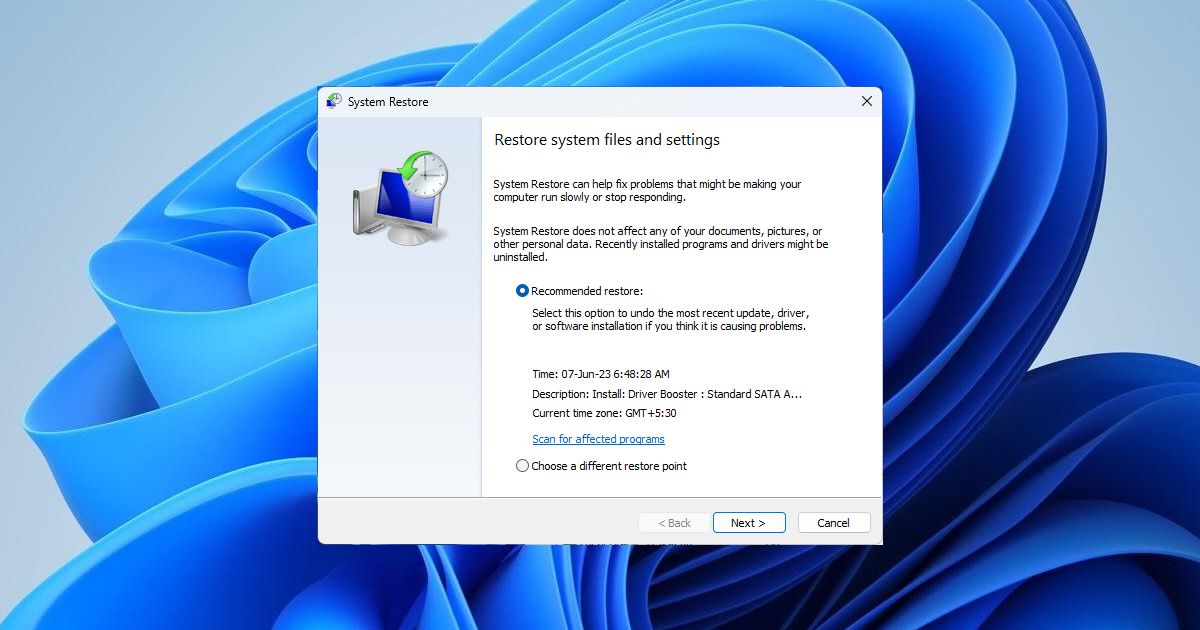Click the Current time zone GMT+5:30 line

click(x=604, y=413)
